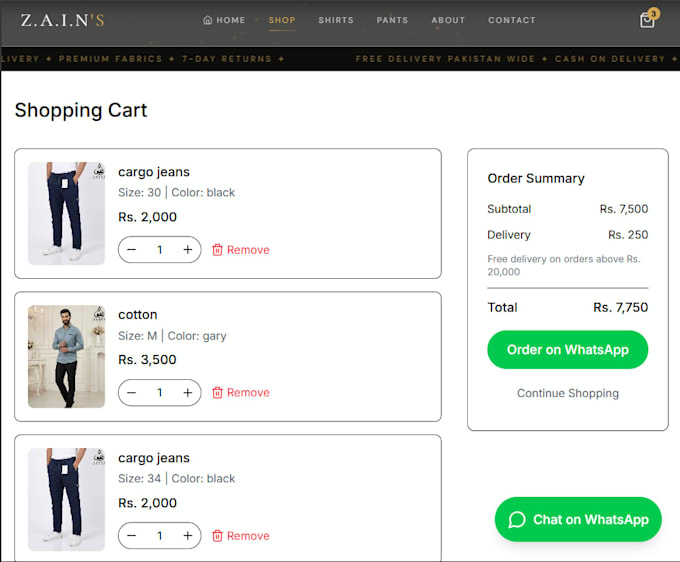
Task: Open the Shop menu item
Action: tap(282, 20)
